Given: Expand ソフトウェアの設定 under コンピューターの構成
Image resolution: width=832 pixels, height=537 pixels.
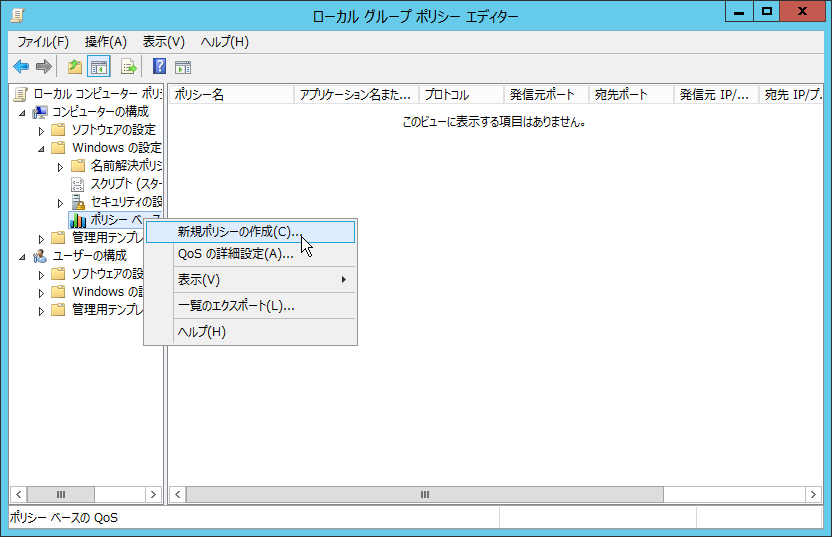Looking at the screenshot, I should tap(41, 131).
